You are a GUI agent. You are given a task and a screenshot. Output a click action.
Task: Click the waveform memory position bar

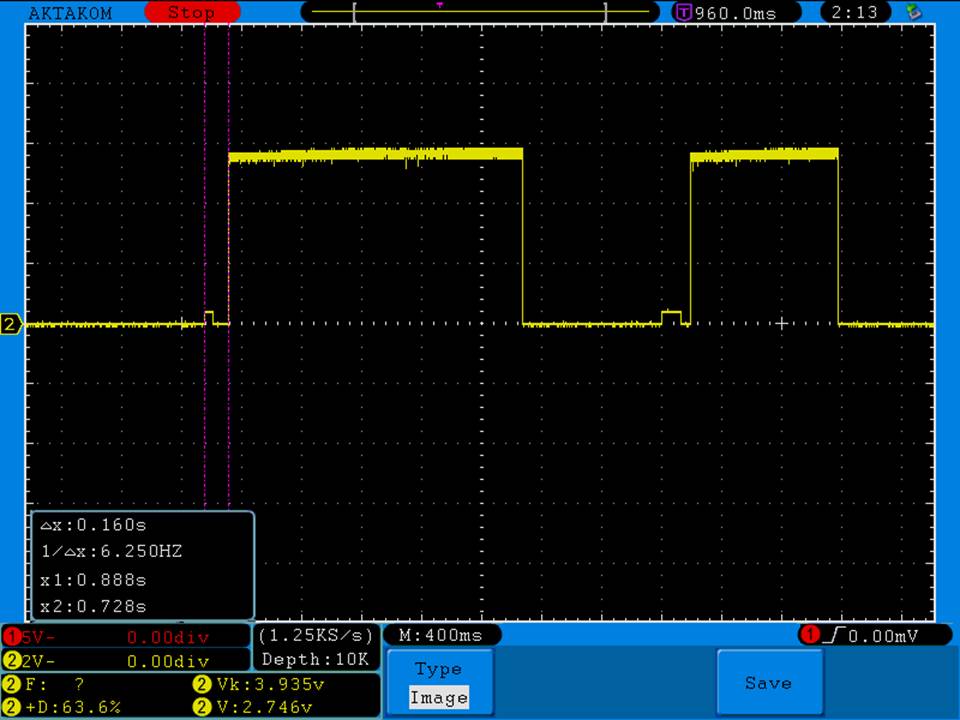tap(480, 12)
